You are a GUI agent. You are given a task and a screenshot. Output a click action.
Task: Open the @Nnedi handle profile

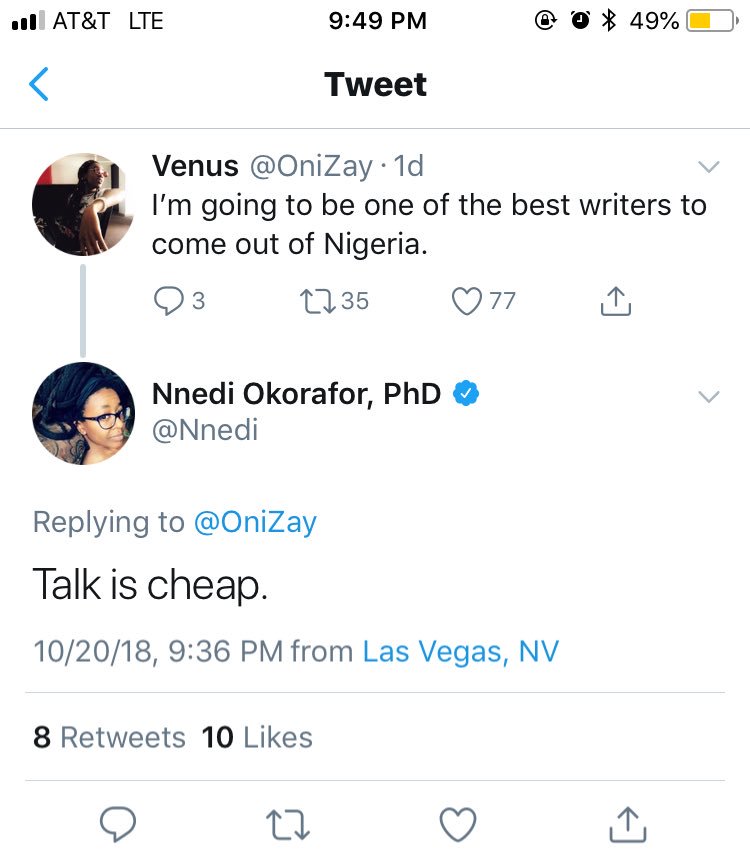[204, 430]
